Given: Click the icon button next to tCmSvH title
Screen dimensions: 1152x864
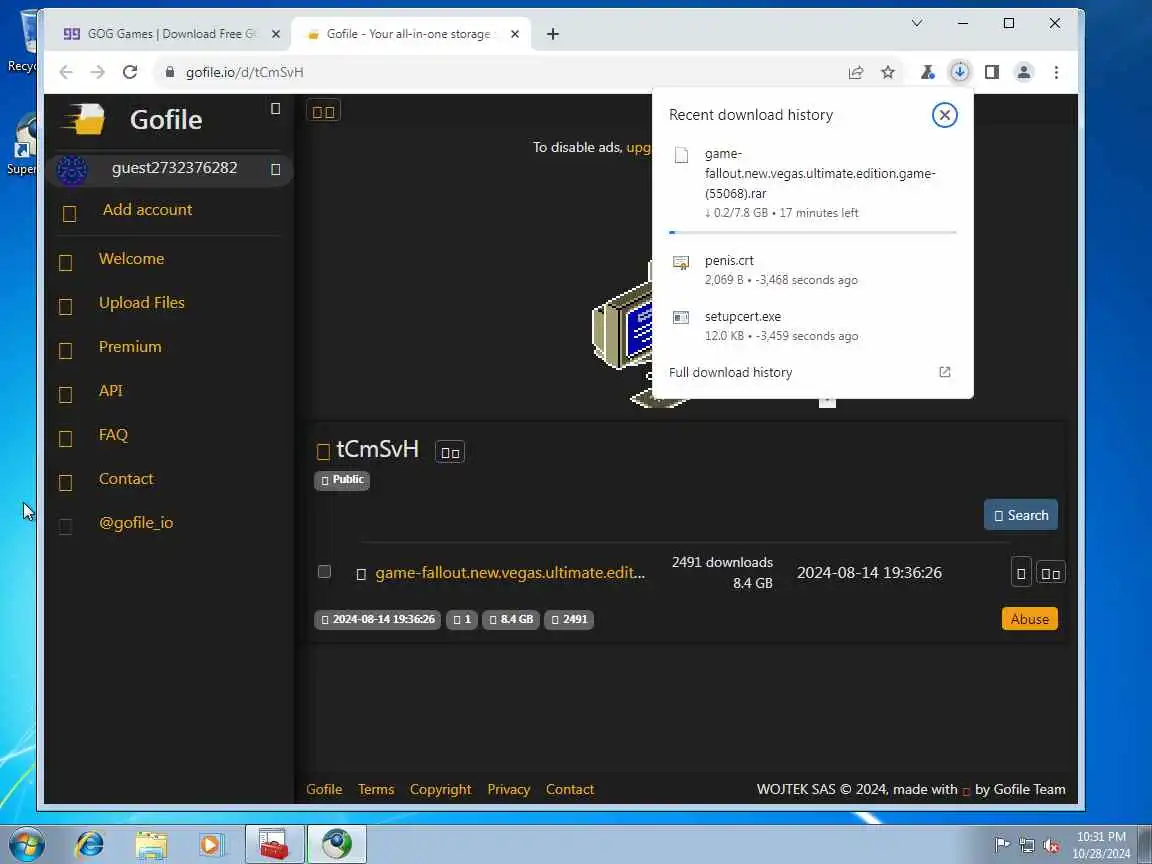Looking at the screenshot, I should coord(450,452).
